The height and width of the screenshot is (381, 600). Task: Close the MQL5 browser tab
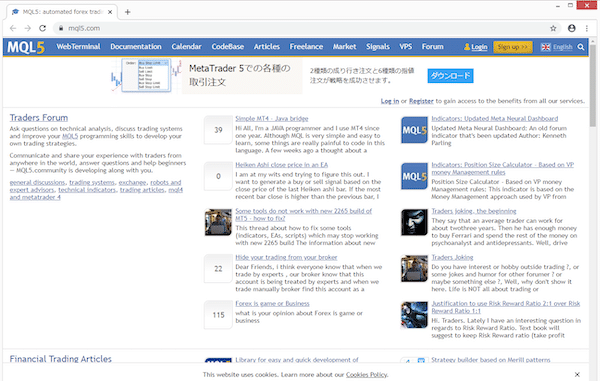[110, 12]
